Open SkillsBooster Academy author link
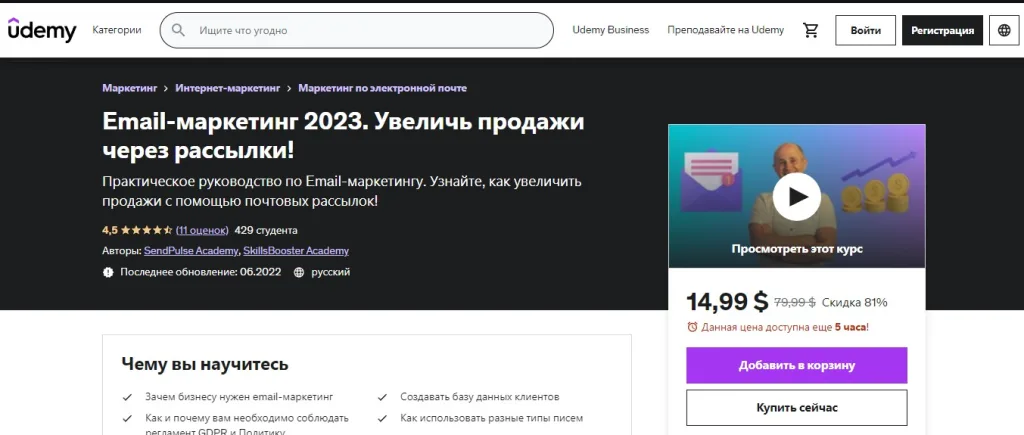Viewport: 1024px width, 435px height. (x=296, y=250)
